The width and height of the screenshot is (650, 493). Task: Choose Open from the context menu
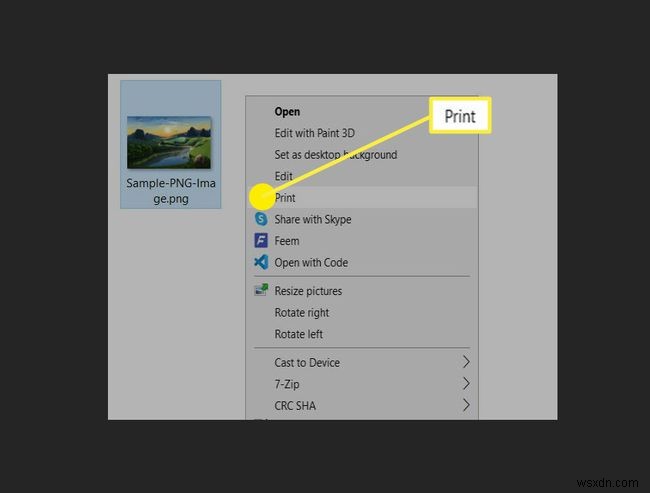pos(287,112)
